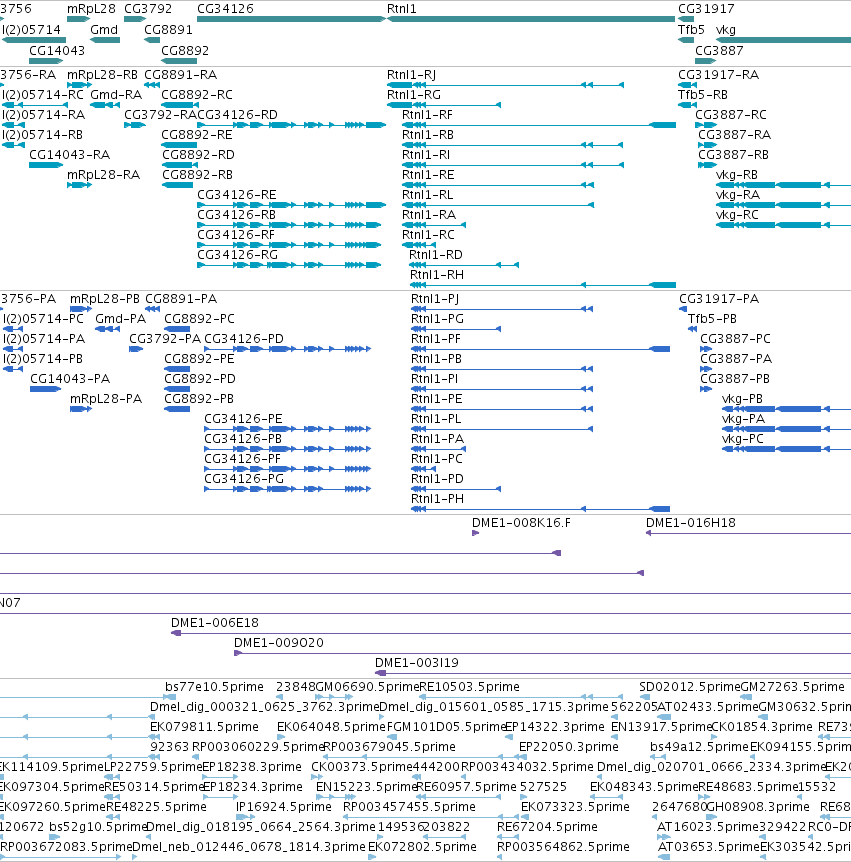Open EST RP003564862.5prime
851x862 pixels.
[x=563, y=847]
